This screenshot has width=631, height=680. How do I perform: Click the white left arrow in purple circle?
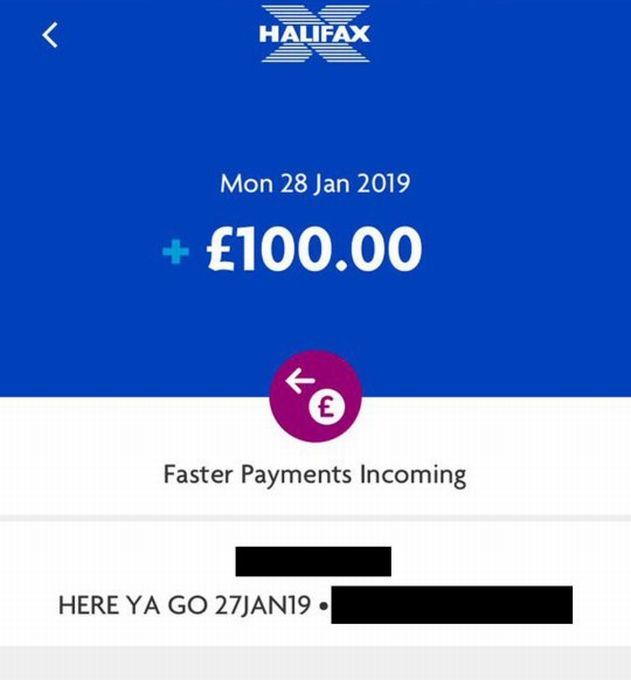tap(299, 380)
